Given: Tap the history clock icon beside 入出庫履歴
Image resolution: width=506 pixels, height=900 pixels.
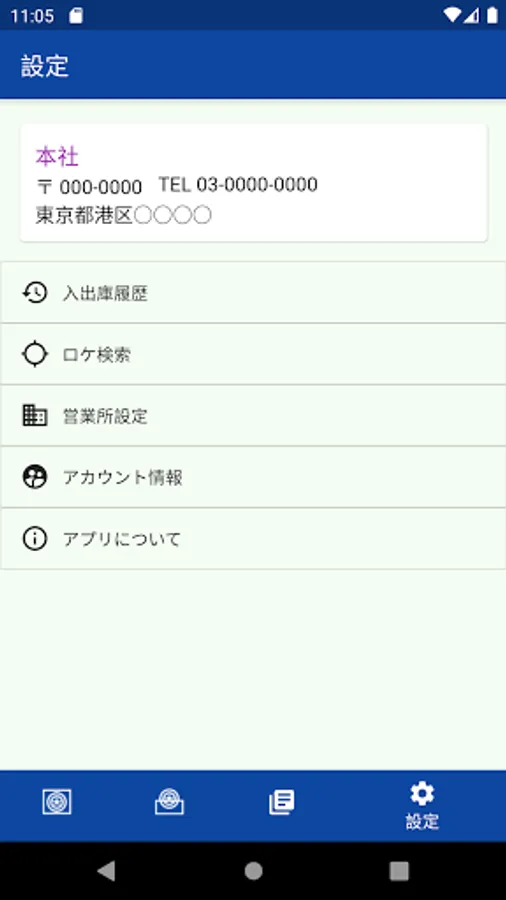Looking at the screenshot, I should pos(34,293).
